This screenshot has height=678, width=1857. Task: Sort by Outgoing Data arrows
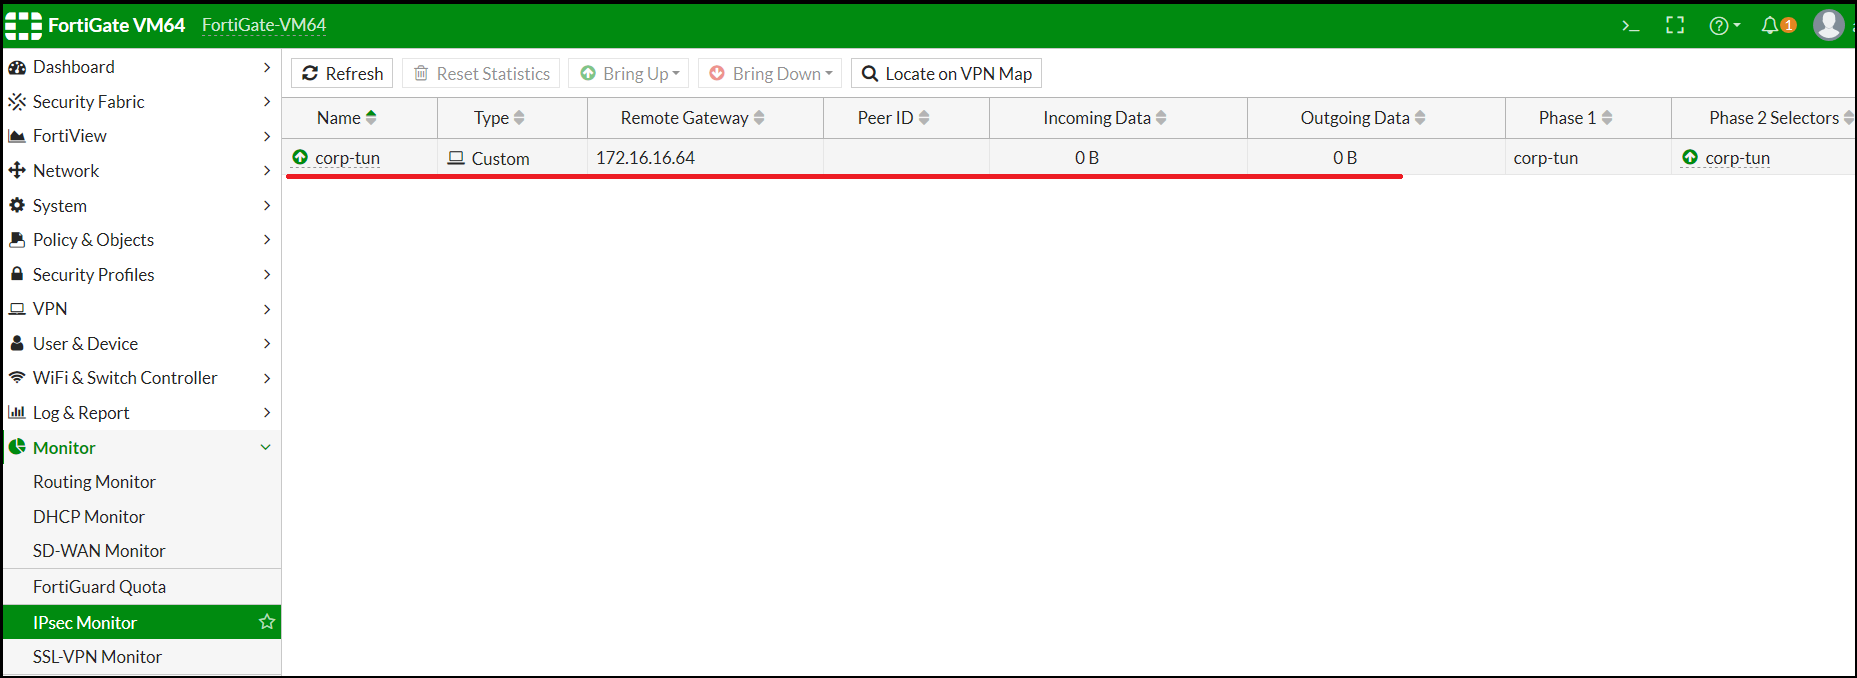[x=1420, y=118]
